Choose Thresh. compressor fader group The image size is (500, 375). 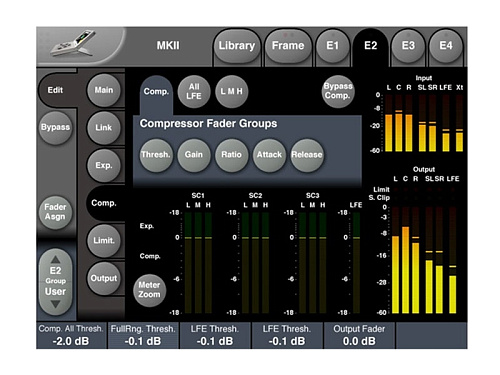point(156,155)
